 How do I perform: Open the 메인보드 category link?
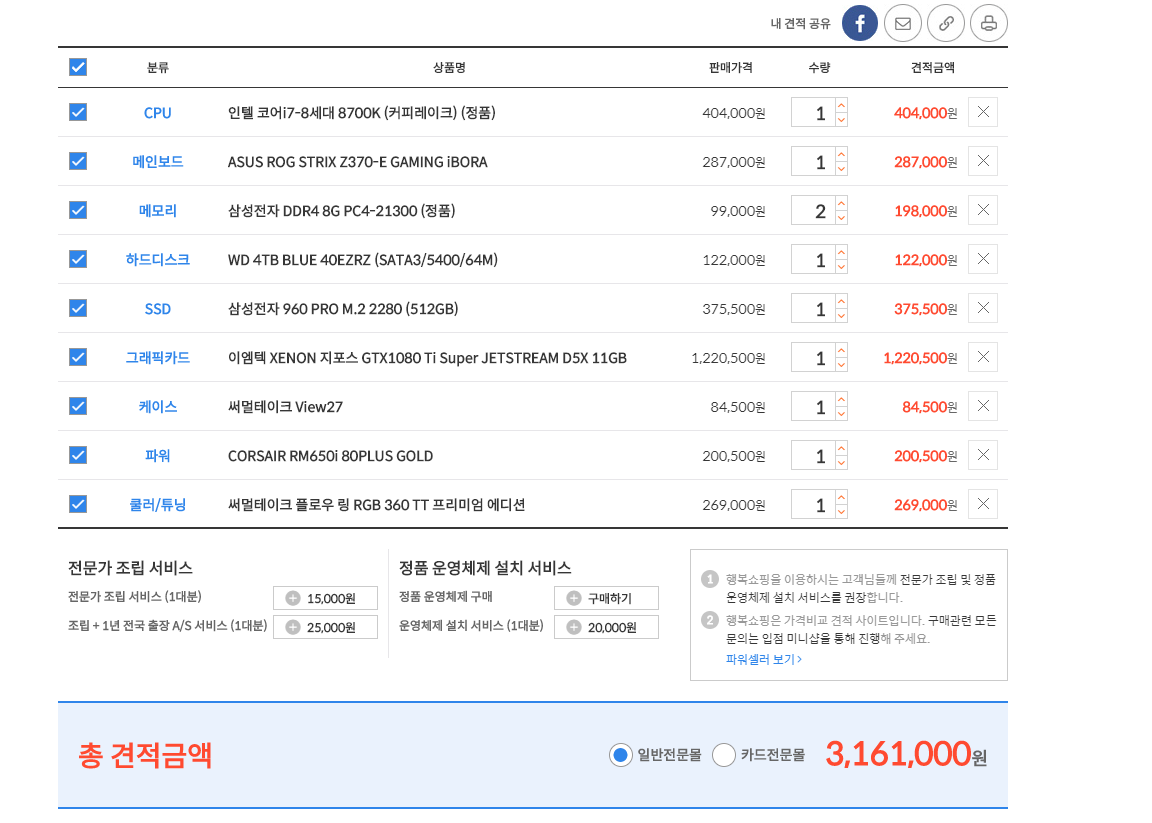point(158,161)
